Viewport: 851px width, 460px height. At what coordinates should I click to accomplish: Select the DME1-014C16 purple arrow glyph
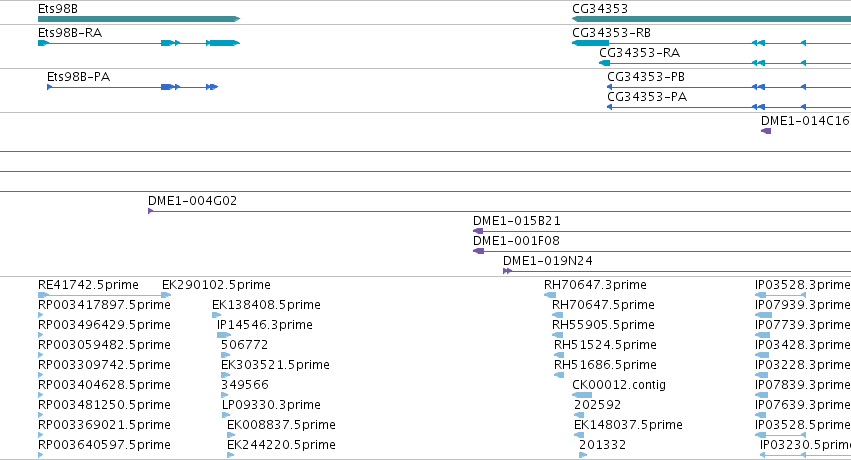[x=766, y=131]
